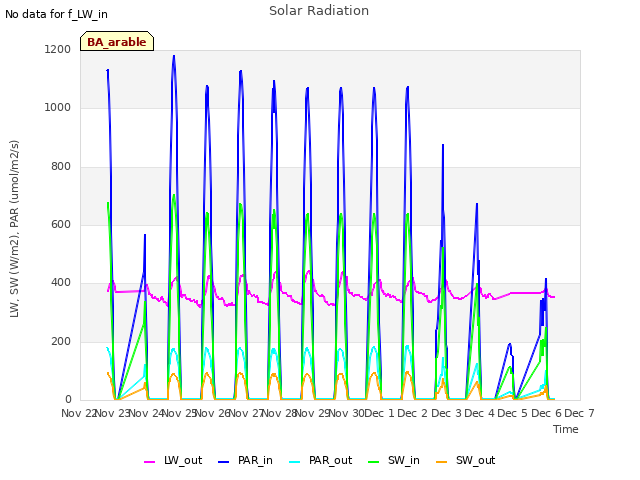
Task: Click the Dec 4 x-axis label
Action: pos(479,413)
